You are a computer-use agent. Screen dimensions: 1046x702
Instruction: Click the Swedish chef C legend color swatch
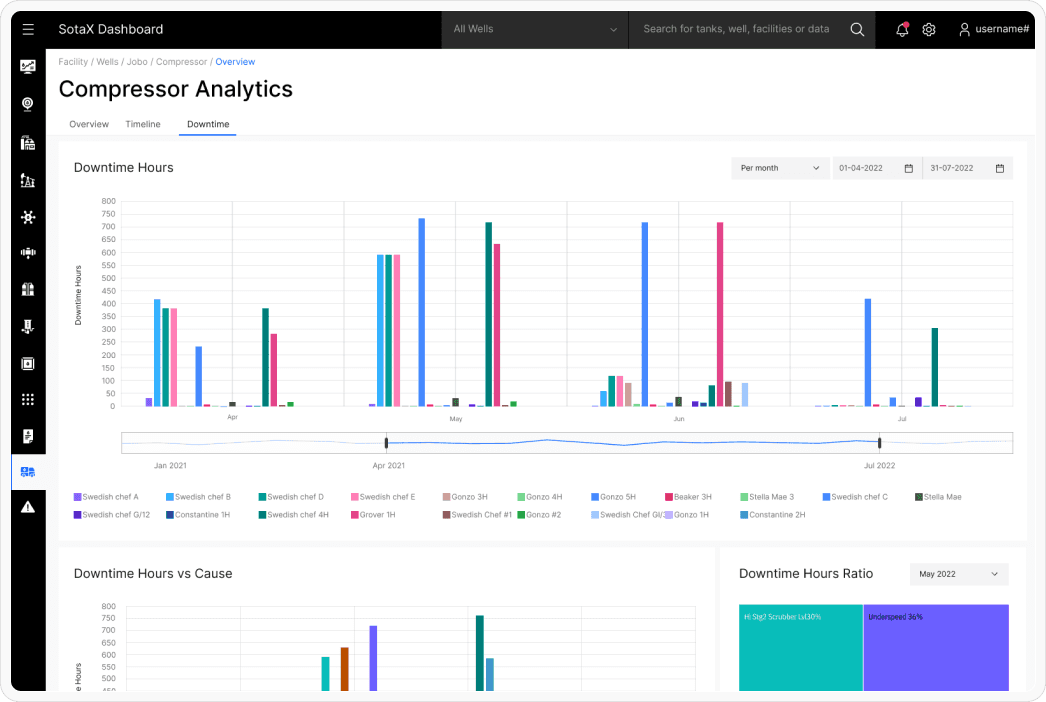click(826, 497)
